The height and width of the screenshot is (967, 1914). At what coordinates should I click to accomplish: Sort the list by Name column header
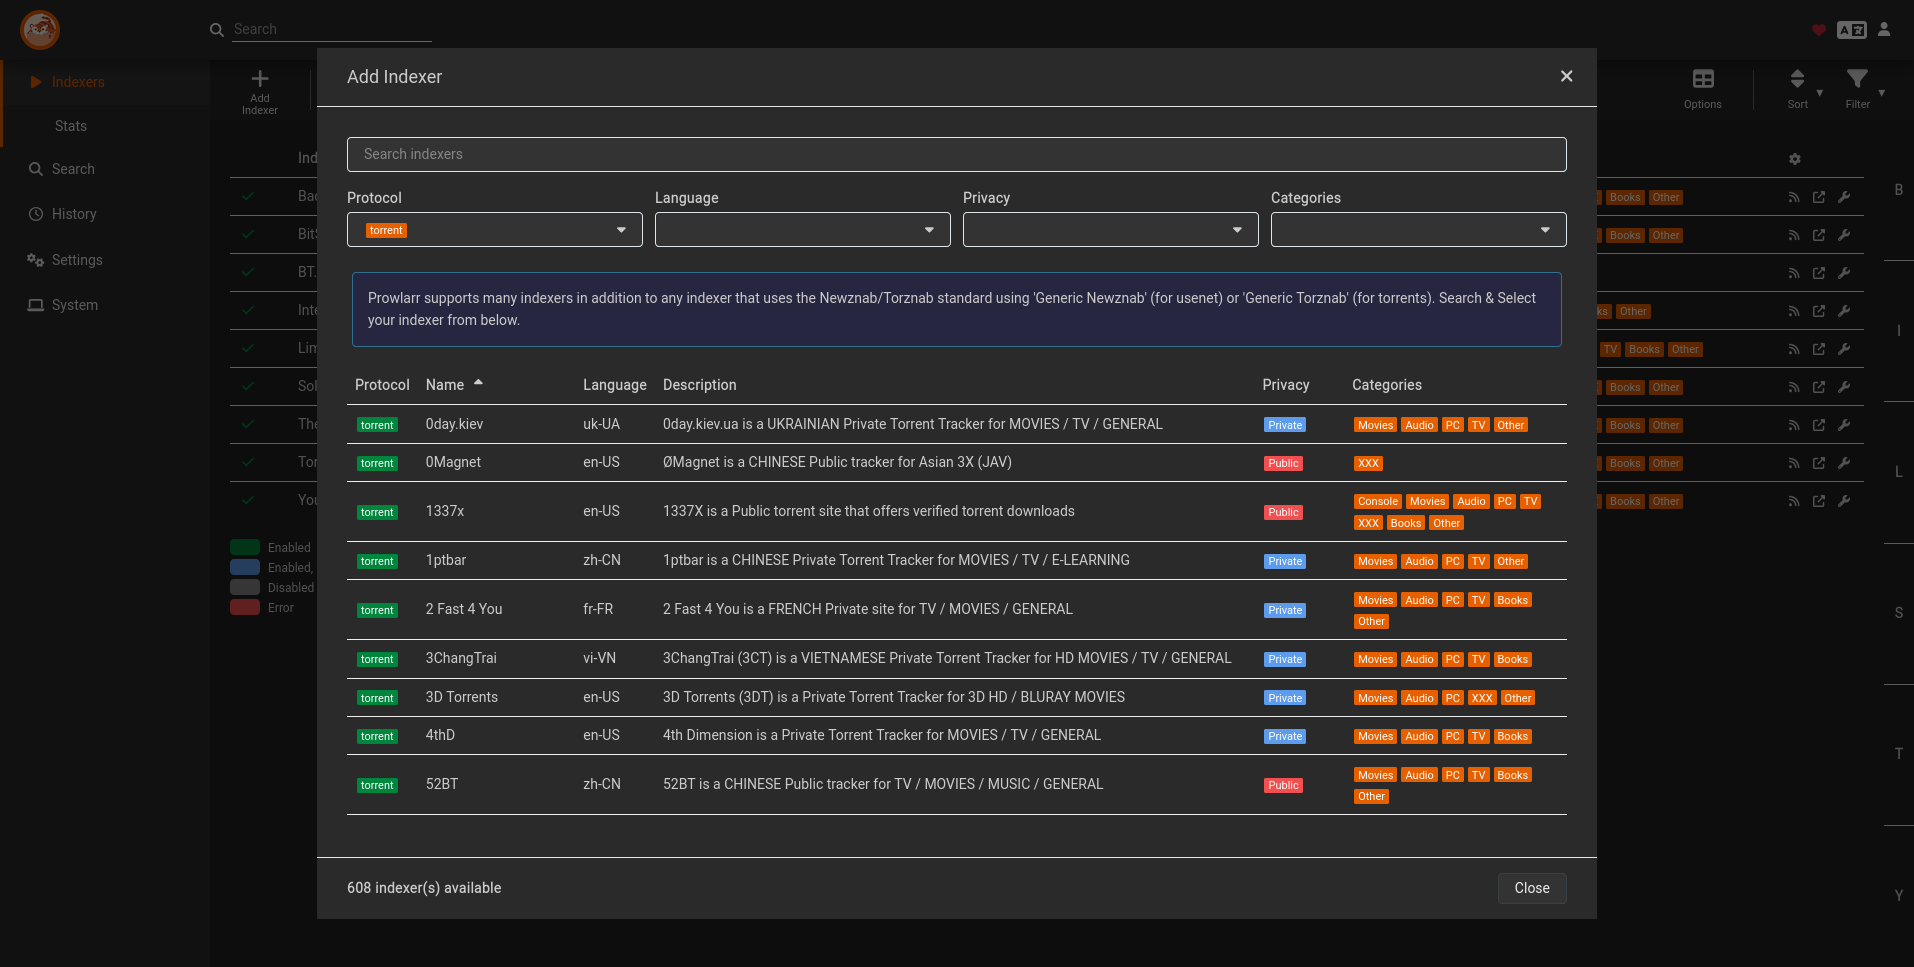[x=445, y=385]
